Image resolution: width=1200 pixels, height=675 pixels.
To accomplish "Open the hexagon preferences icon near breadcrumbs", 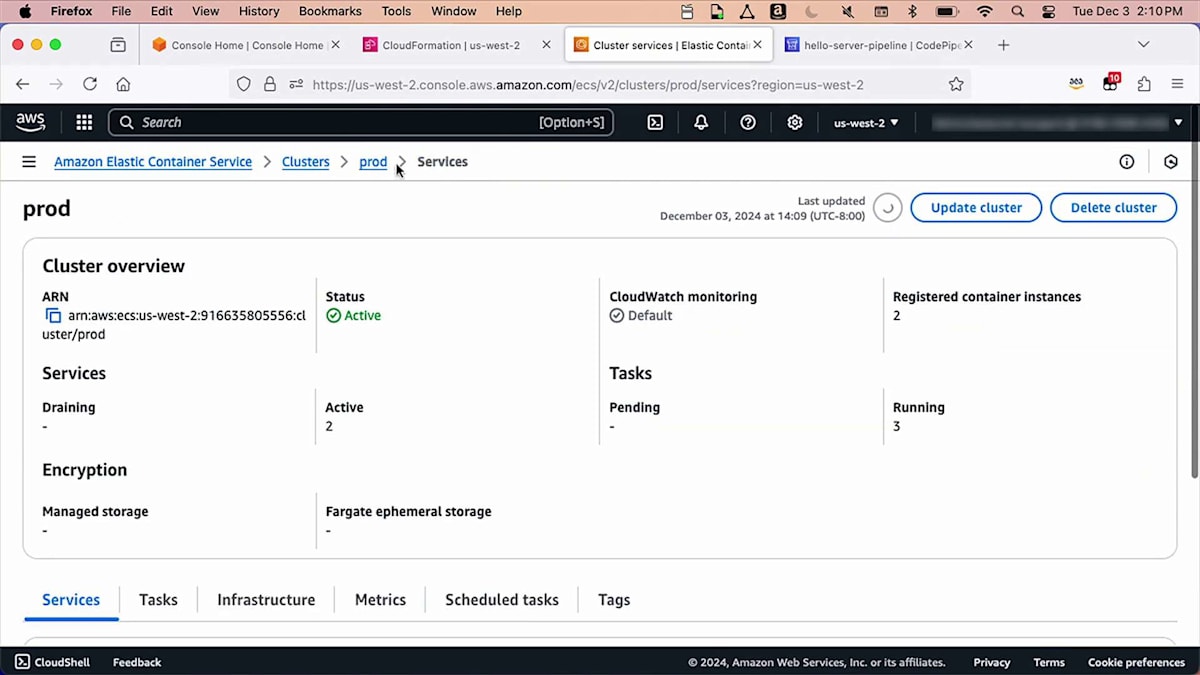I will pos(1171,161).
